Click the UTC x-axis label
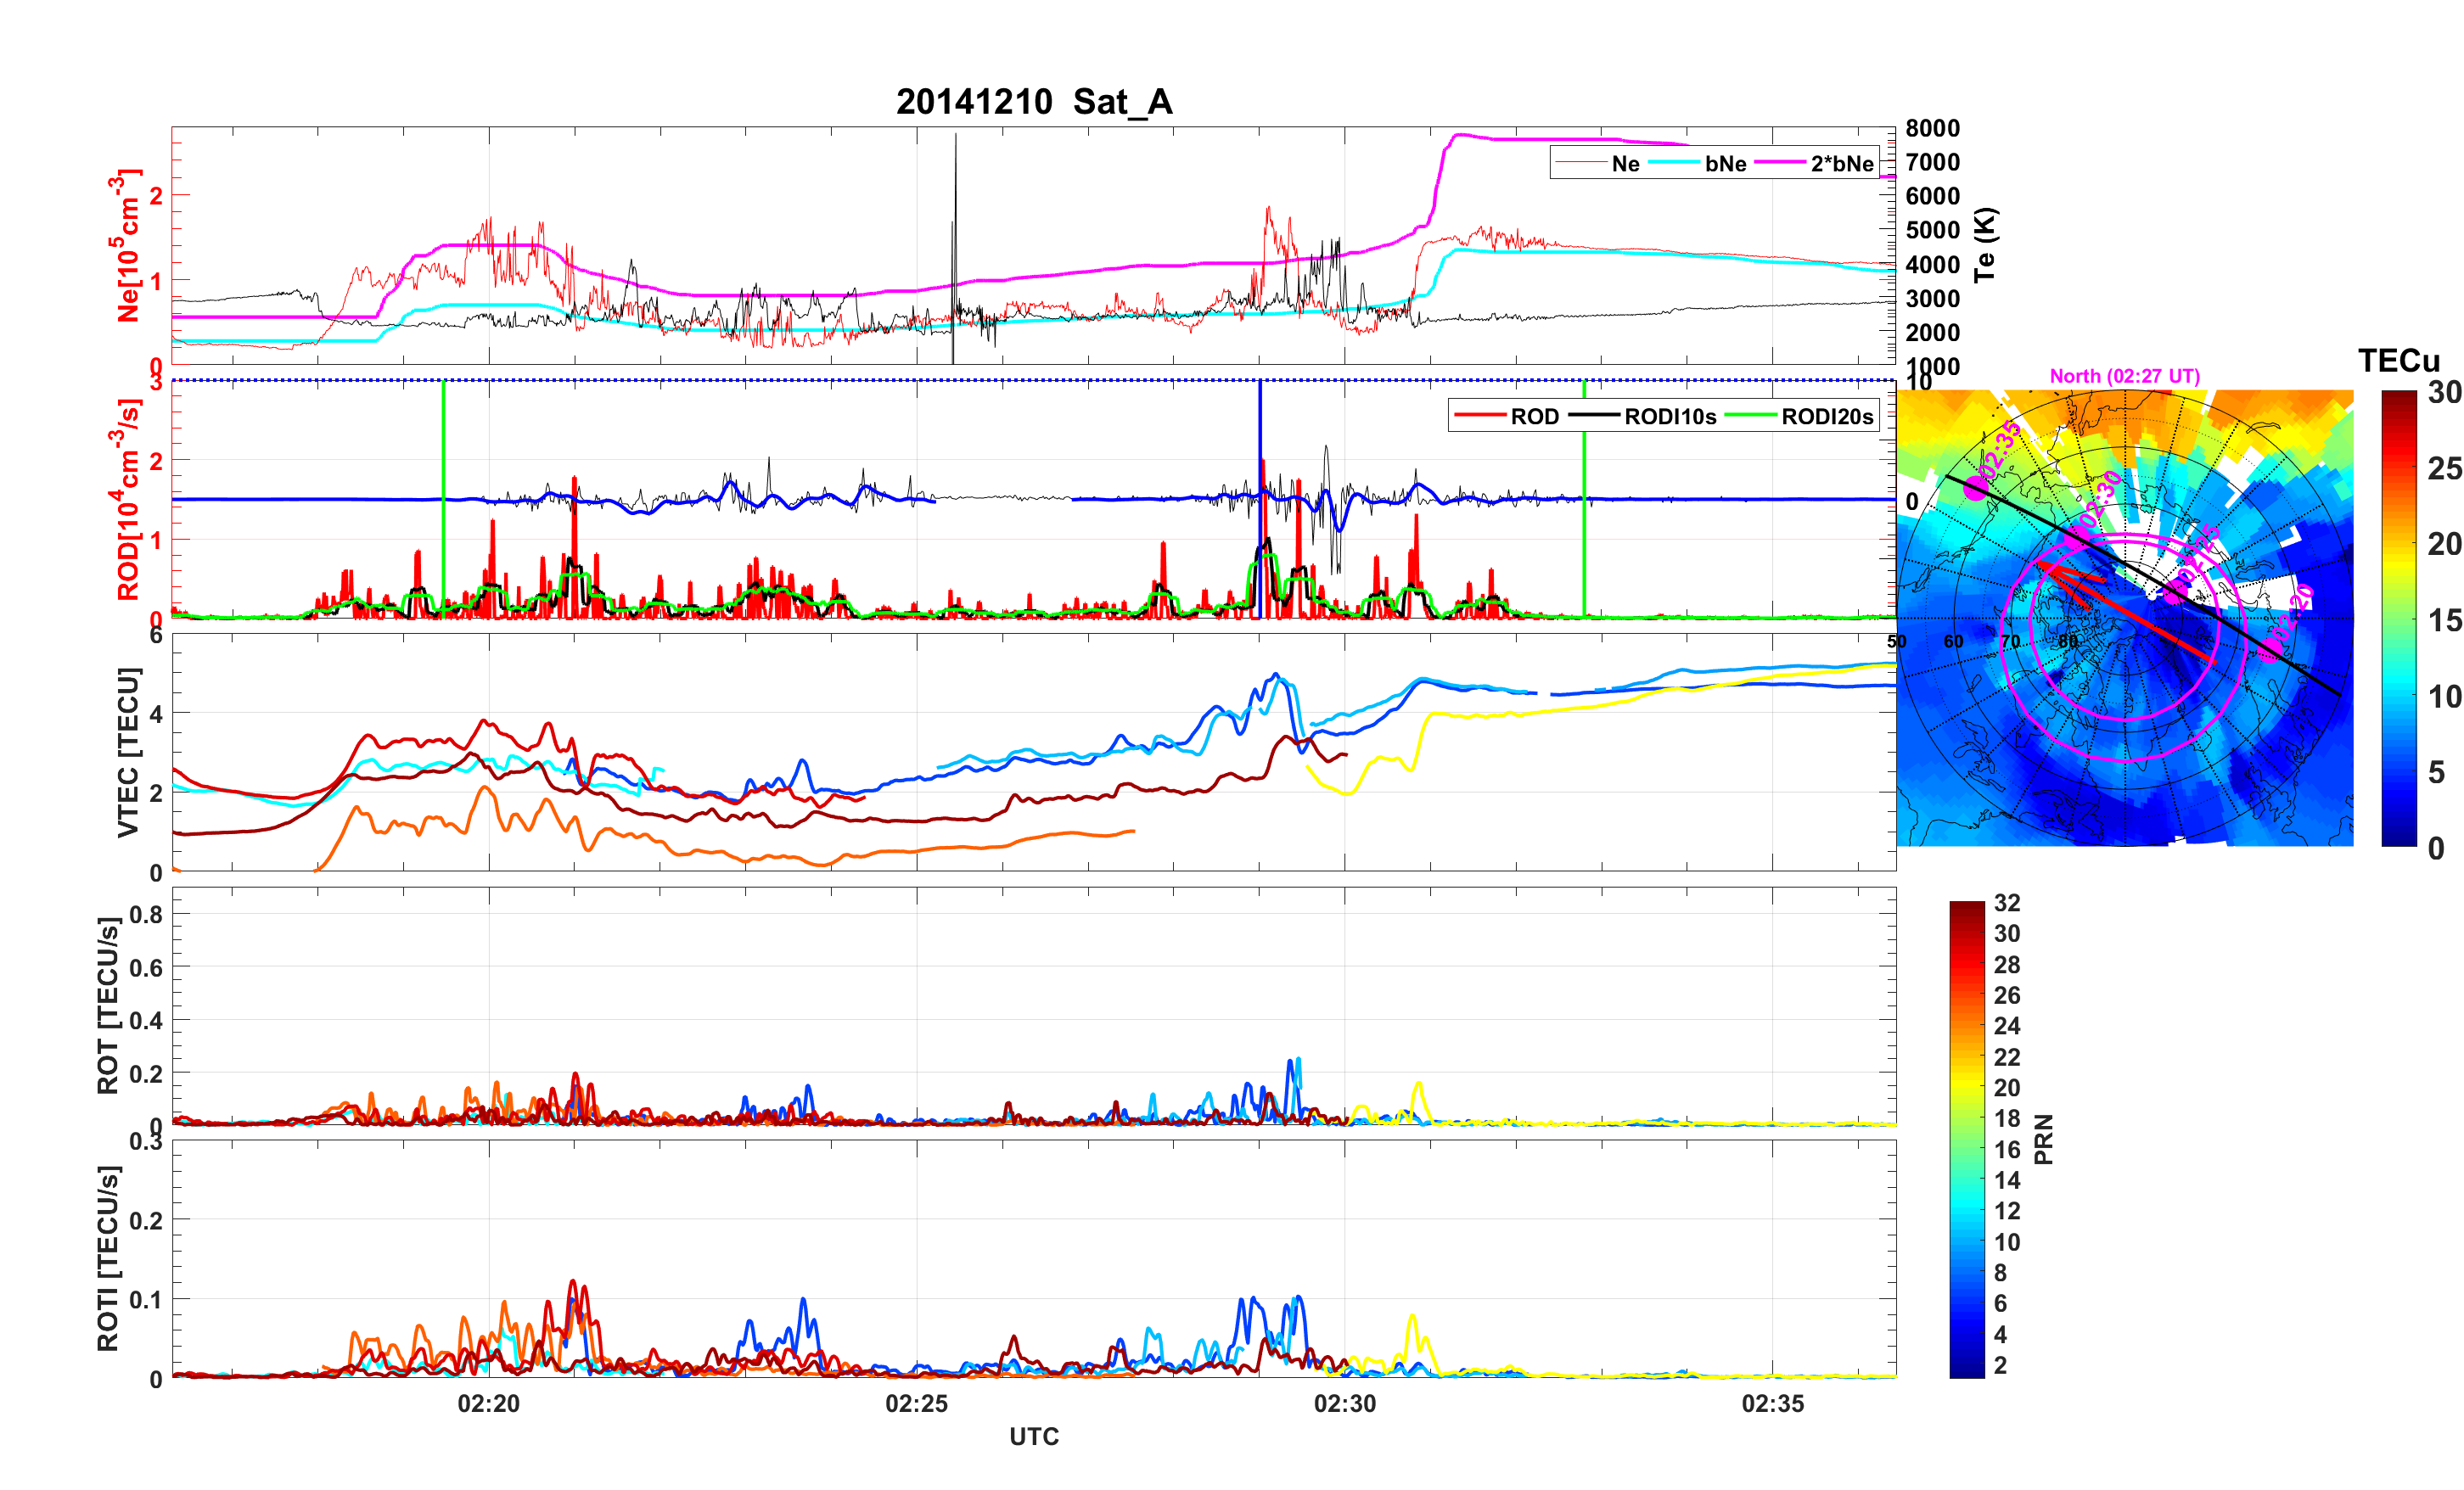The width and height of the screenshot is (2464, 1490). (1033, 1436)
